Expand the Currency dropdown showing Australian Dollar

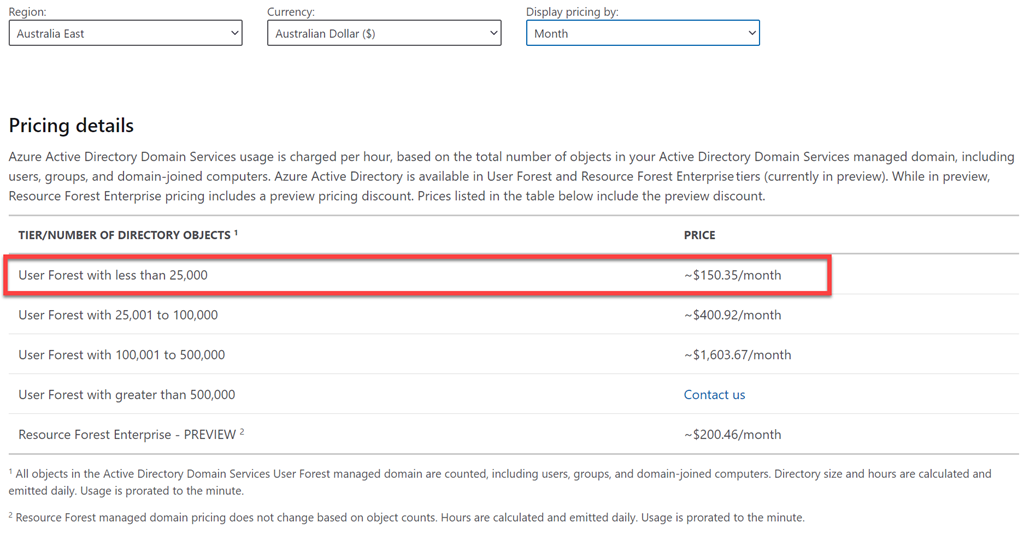click(x=383, y=33)
